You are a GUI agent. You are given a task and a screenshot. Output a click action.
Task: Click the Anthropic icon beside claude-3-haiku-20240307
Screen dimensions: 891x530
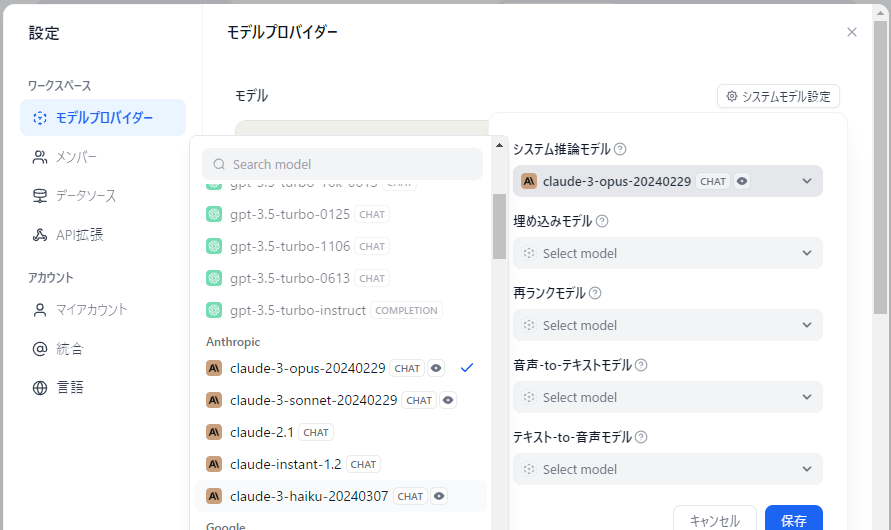214,496
